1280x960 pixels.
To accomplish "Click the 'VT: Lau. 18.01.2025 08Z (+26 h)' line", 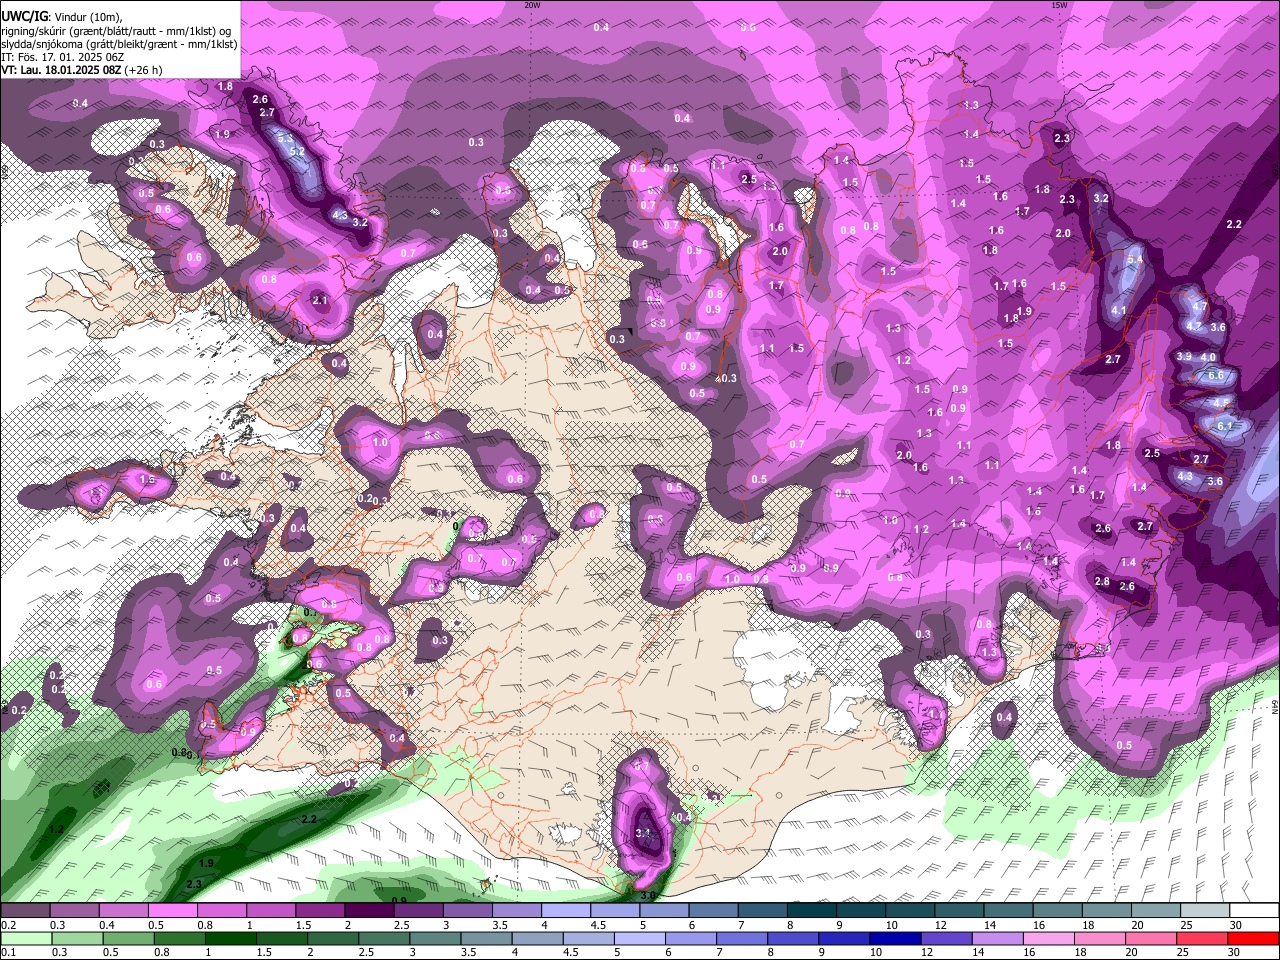I will tap(81, 70).
